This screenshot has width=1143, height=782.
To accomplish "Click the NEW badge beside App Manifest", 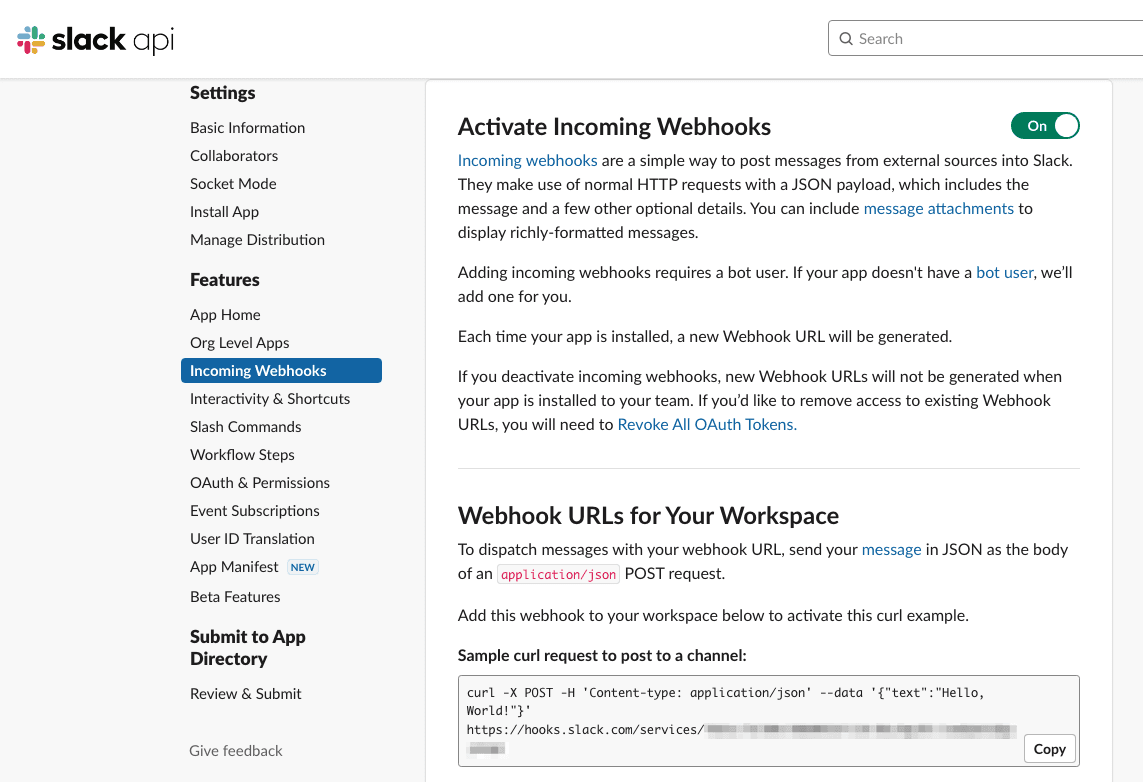I will coord(302,567).
